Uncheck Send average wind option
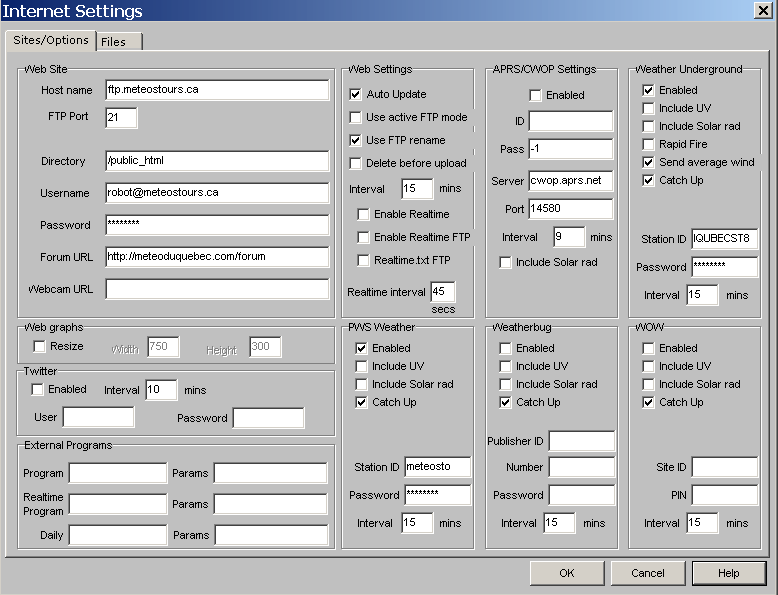The width and height of the screenshot is (778, 595). [x=648, y=162]
